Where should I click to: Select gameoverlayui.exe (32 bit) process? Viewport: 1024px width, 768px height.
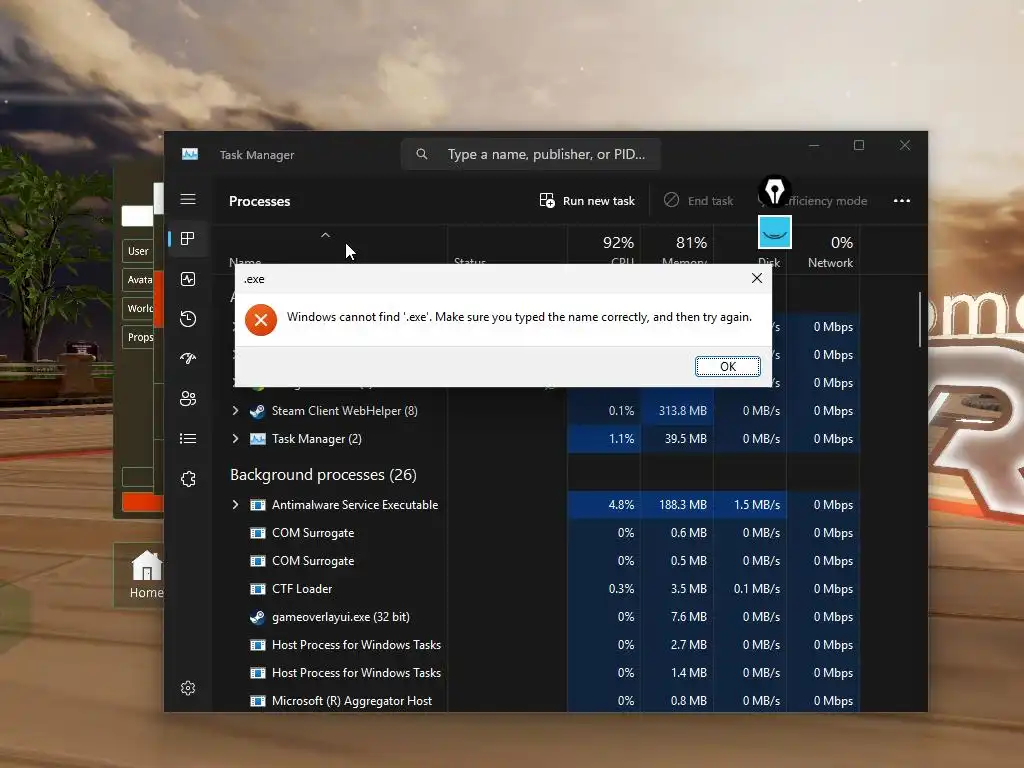click(341, 617)
